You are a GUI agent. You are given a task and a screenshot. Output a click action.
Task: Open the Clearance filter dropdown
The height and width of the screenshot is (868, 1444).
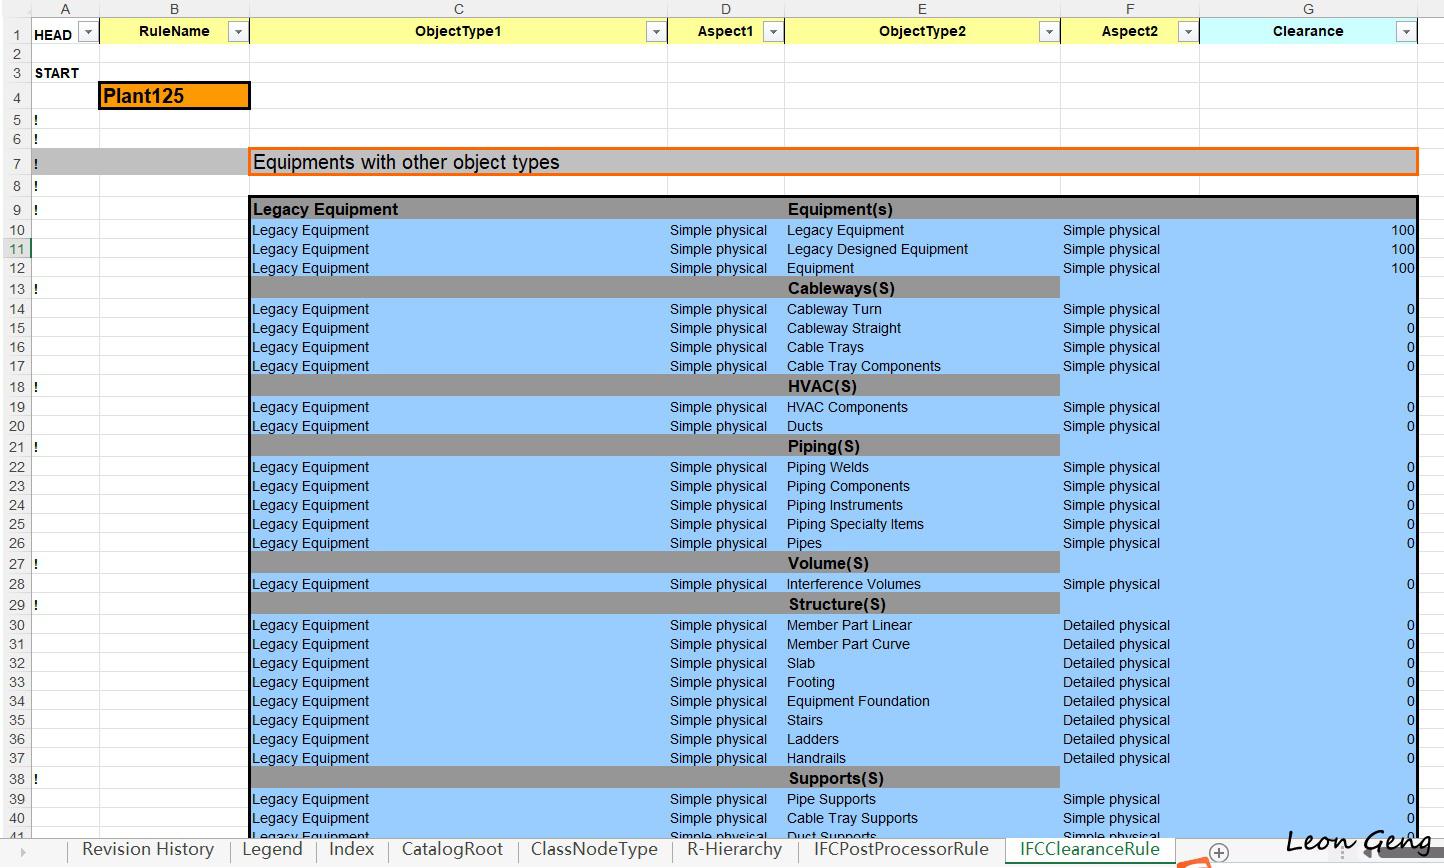1406,33
